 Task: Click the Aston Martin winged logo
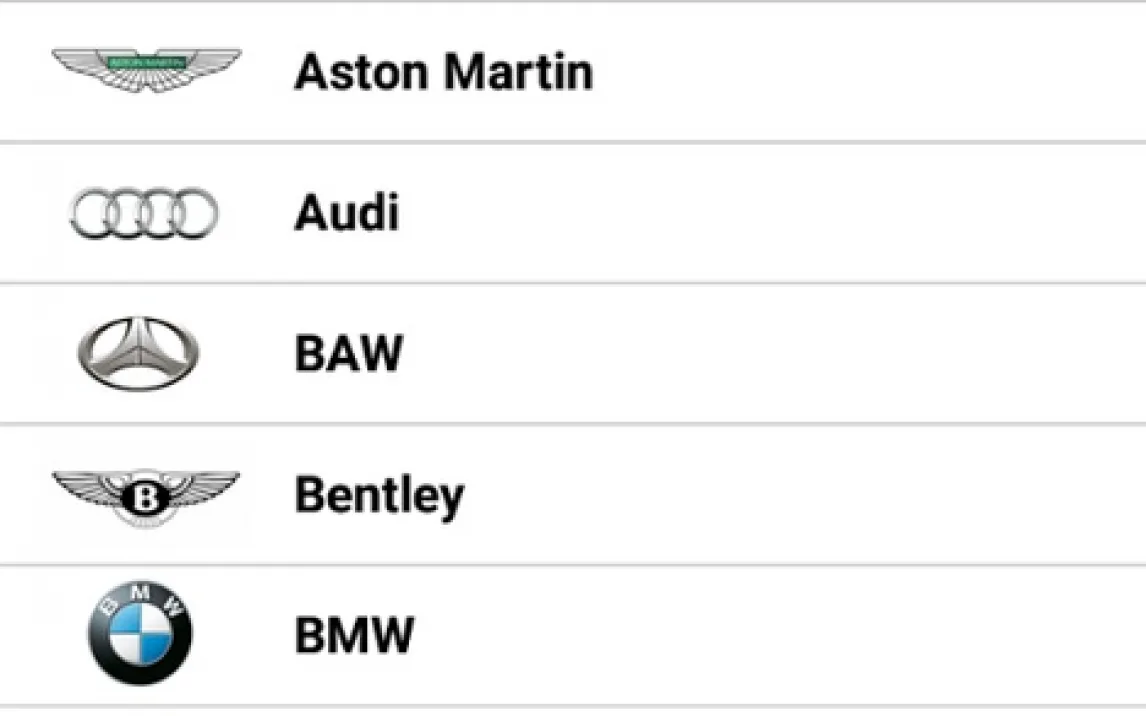pos(146,70)
